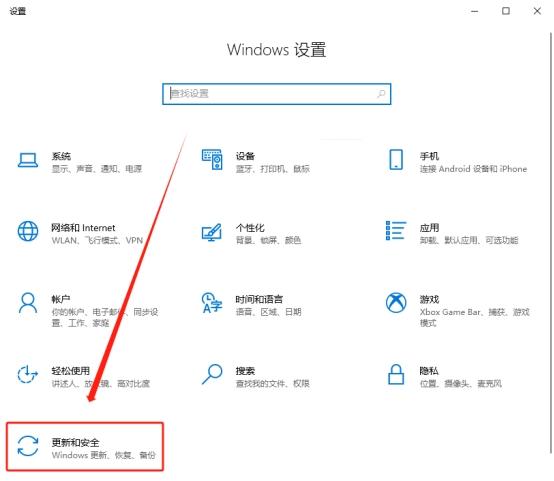The height and width of the screenshot is (481, 554).
Task: Select the 系统 settings label
Action: point(61,156)
